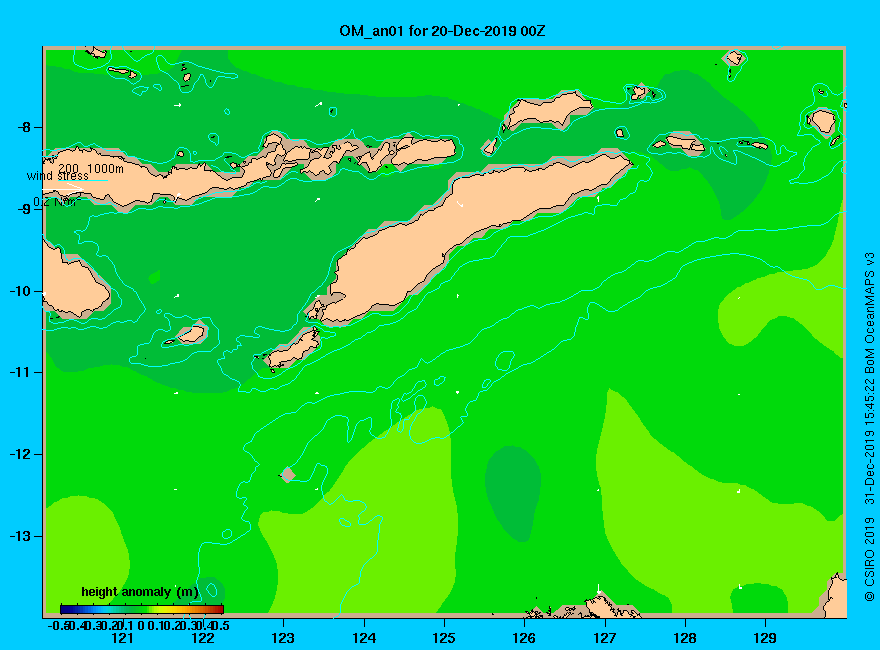Click longitude label 124 on the axis

(x=364, y=638)
